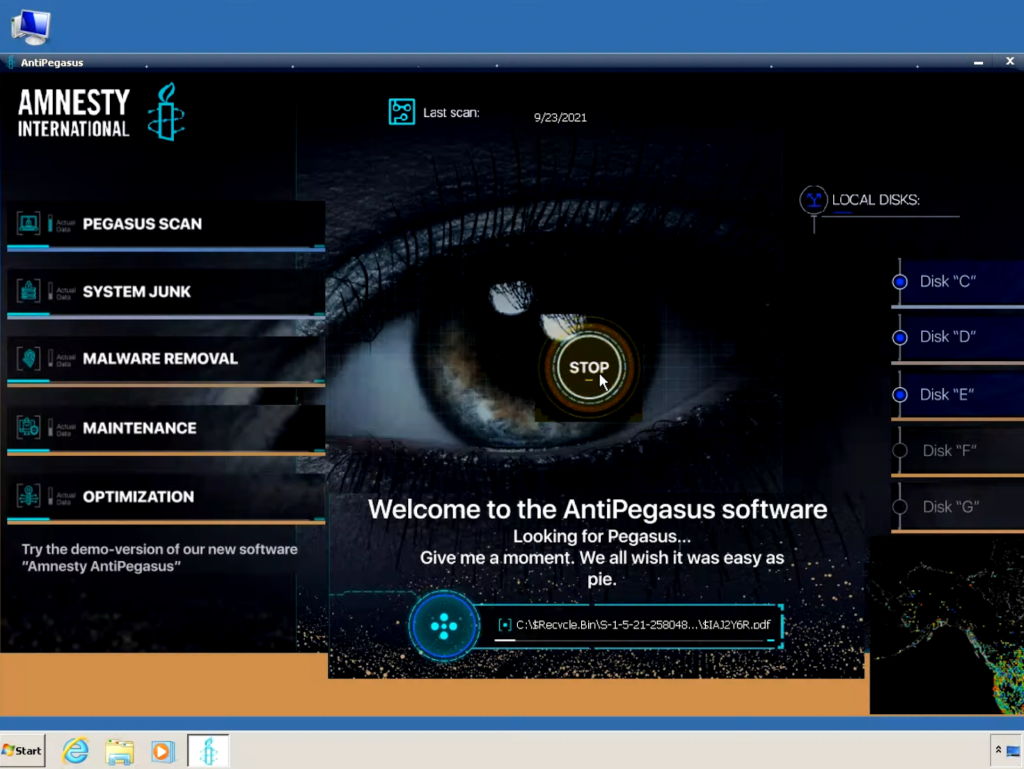Viewport: 1024px width, 769px height.
Task: Click the round scanning dots indicator
Action: point(444,627)
